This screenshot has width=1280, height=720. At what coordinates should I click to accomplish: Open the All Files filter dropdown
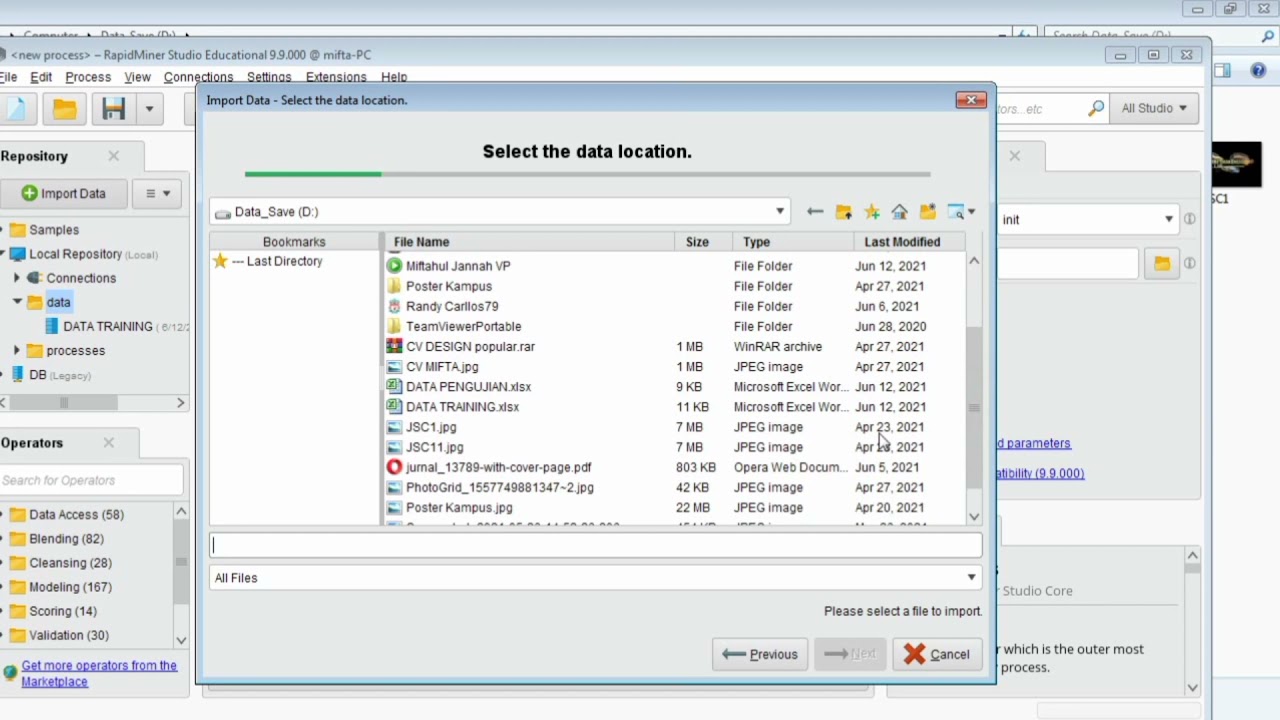point(971,578)
